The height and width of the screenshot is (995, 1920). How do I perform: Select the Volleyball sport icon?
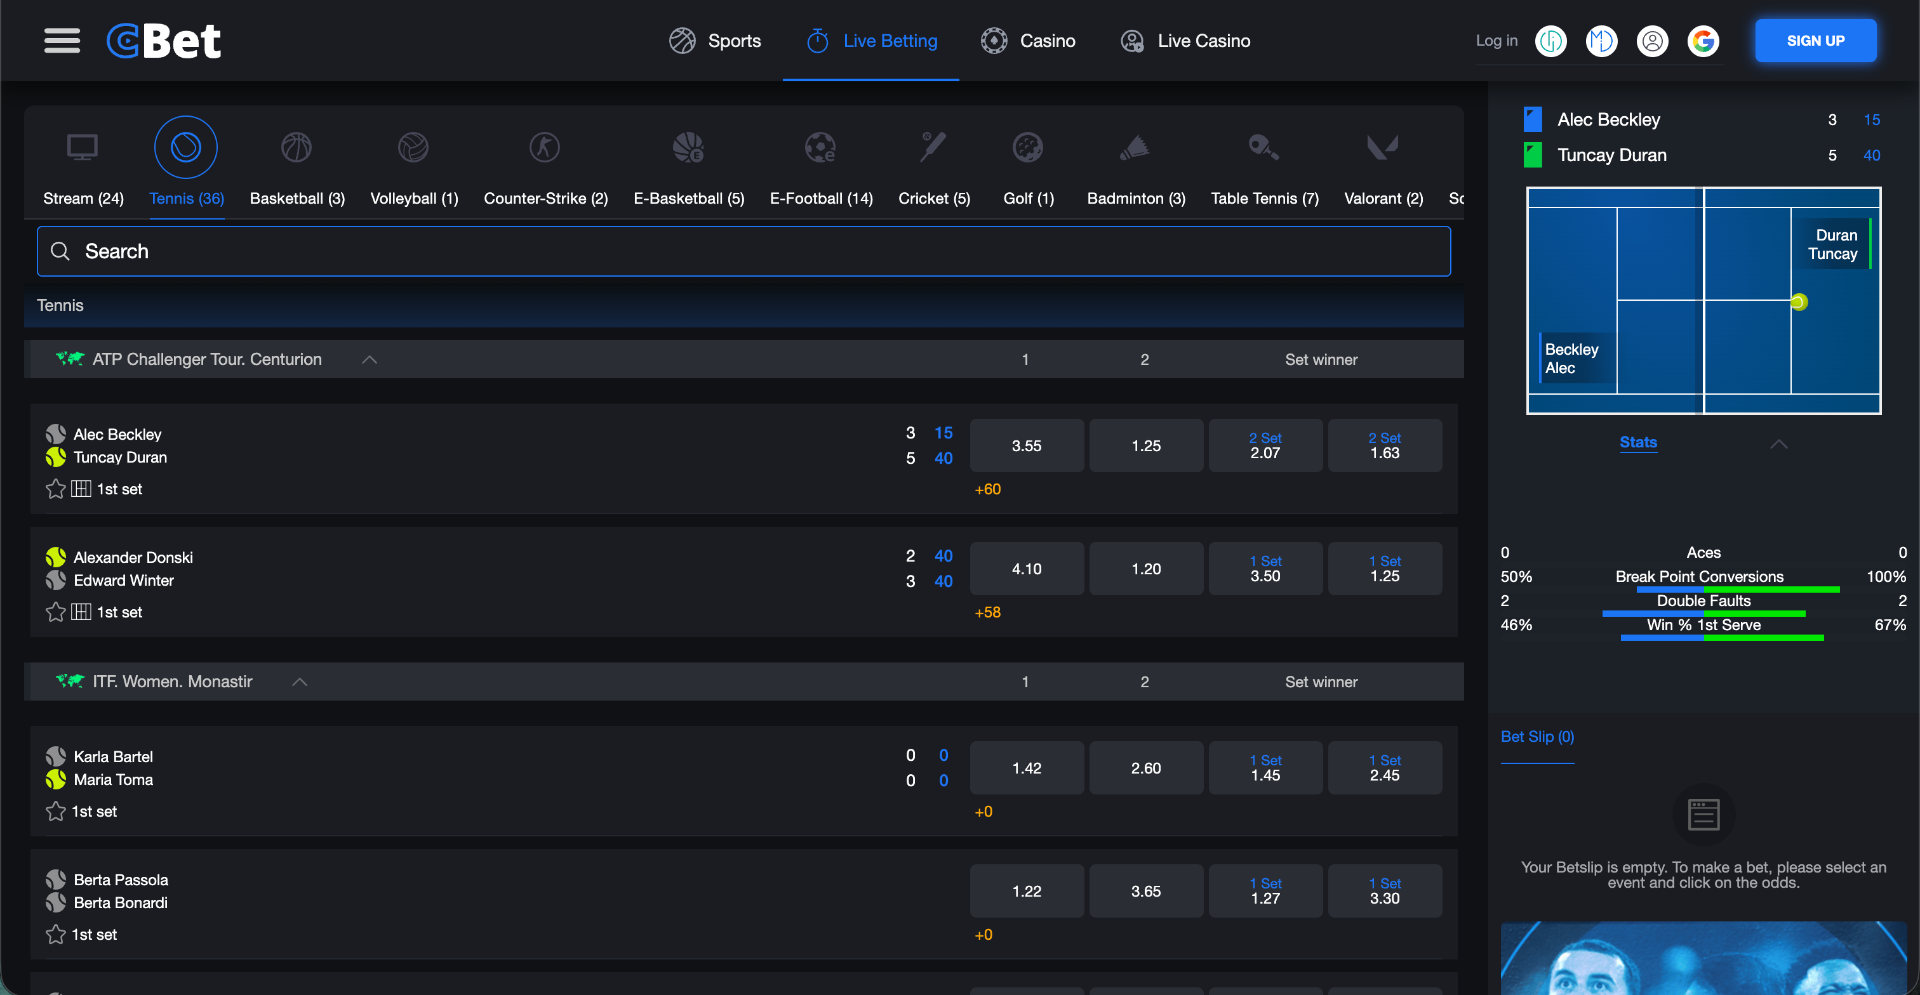tap(413, 147)
